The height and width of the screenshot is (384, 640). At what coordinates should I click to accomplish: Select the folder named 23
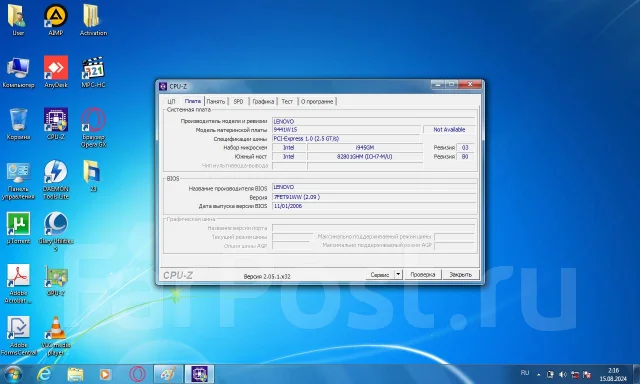coord(93,176)
